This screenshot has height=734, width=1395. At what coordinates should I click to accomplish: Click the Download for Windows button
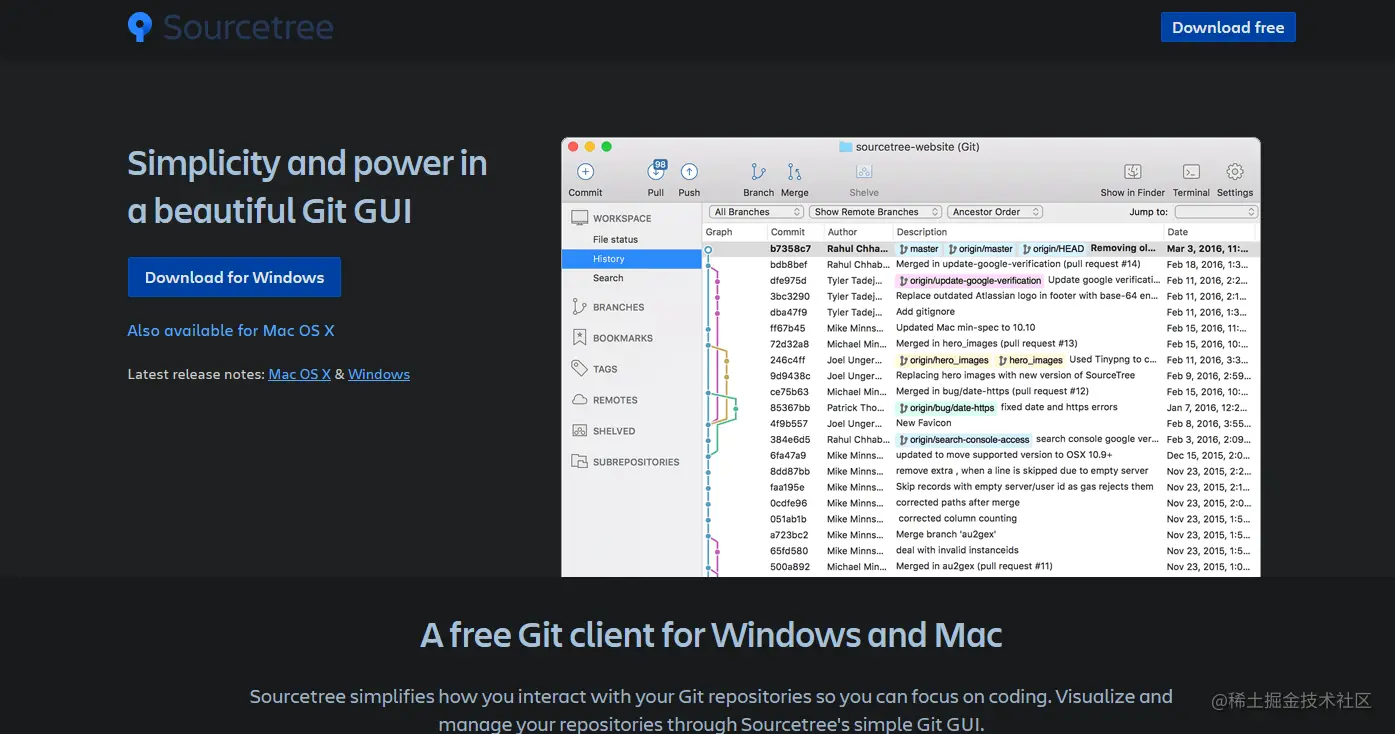tap(234, 277)
